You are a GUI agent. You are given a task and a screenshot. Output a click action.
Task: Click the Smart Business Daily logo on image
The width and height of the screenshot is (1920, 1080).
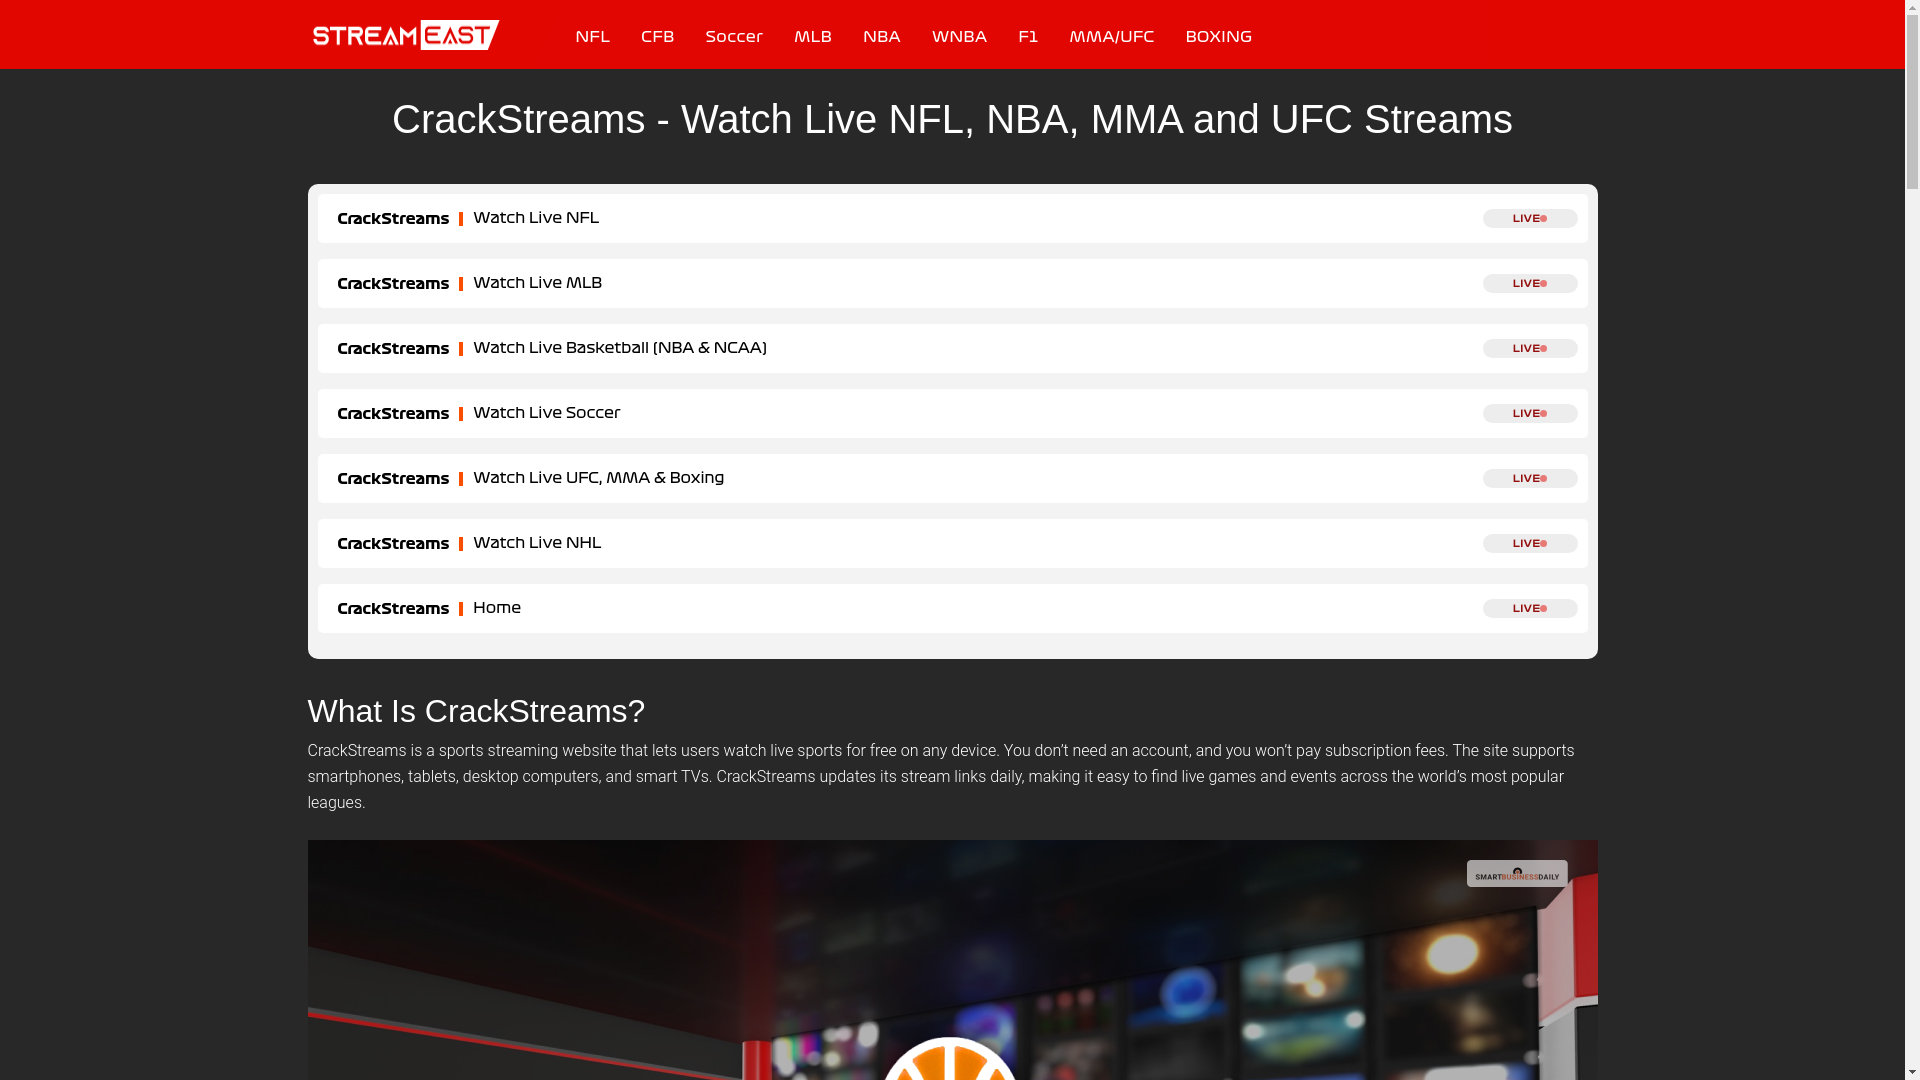[x=1516, y=873]
